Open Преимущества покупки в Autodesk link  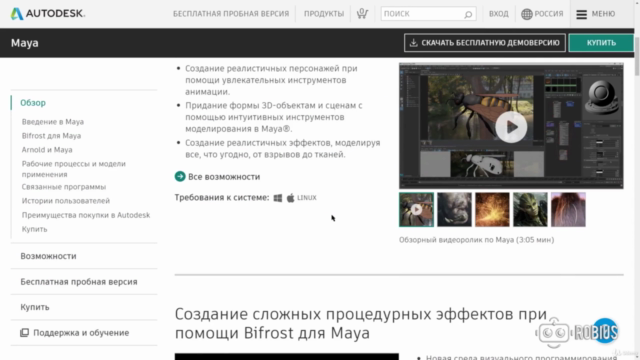click(86, 215)
